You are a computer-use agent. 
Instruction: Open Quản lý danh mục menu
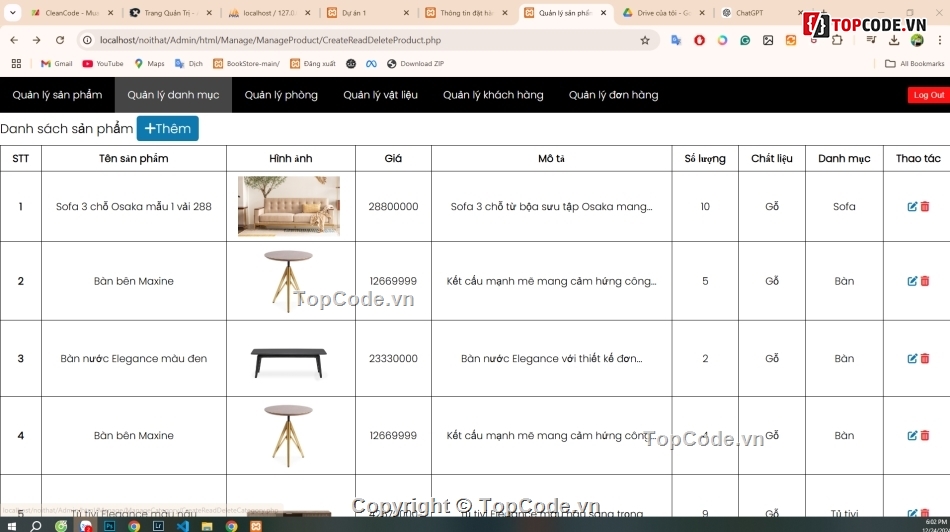pyautogui.click(x=173, y=95)
